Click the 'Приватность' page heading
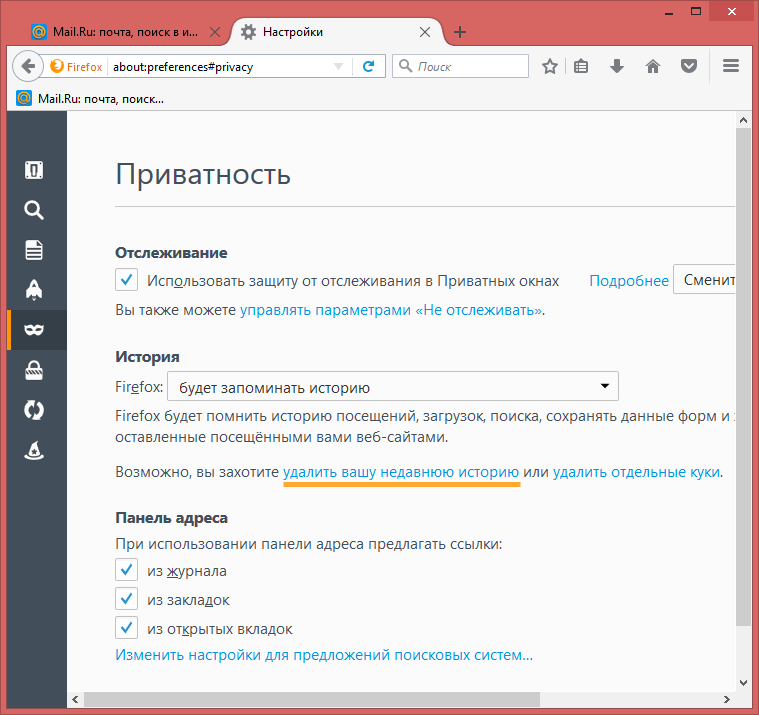Image resolution: width=759 pixels, height=715 pixels. pyautogui.click(x=203, y=175)
